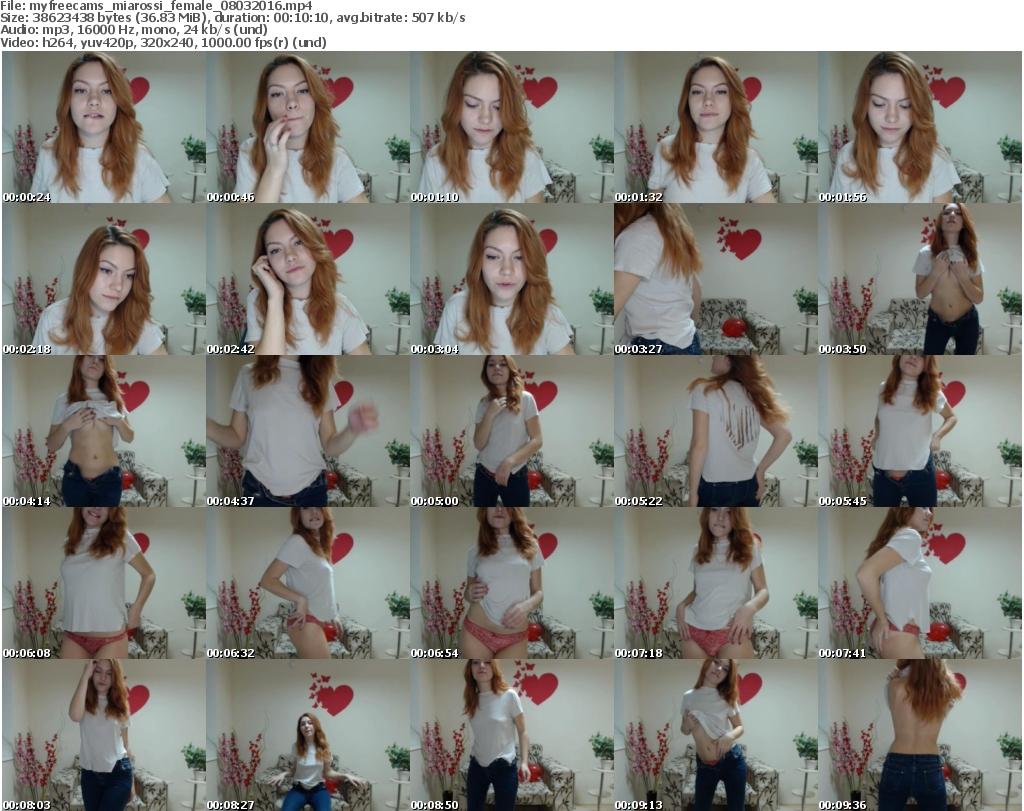Viewport: 1024px width, 811px height.
Task: Click the size text '38623438 bytes (36.83 MiB)'
Action: pyautogui.click(x=118, y=18)
